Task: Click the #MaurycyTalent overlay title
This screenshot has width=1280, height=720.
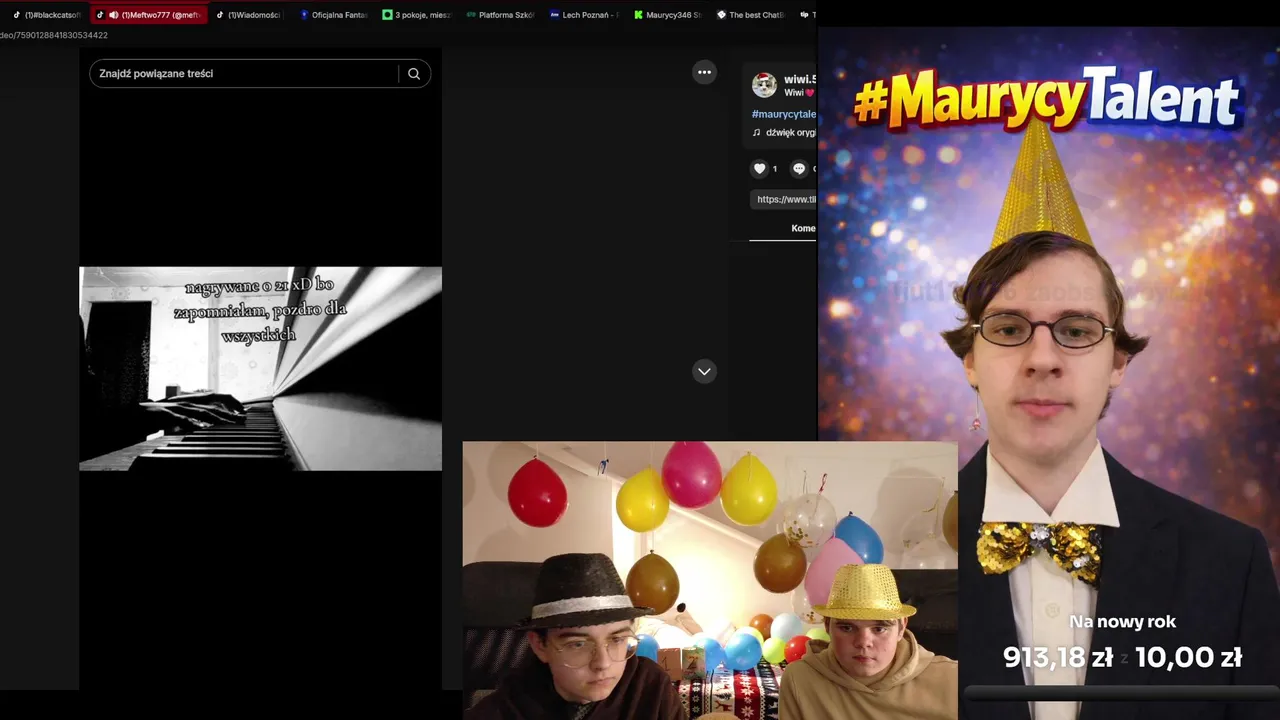Action: pos(1047,100)
